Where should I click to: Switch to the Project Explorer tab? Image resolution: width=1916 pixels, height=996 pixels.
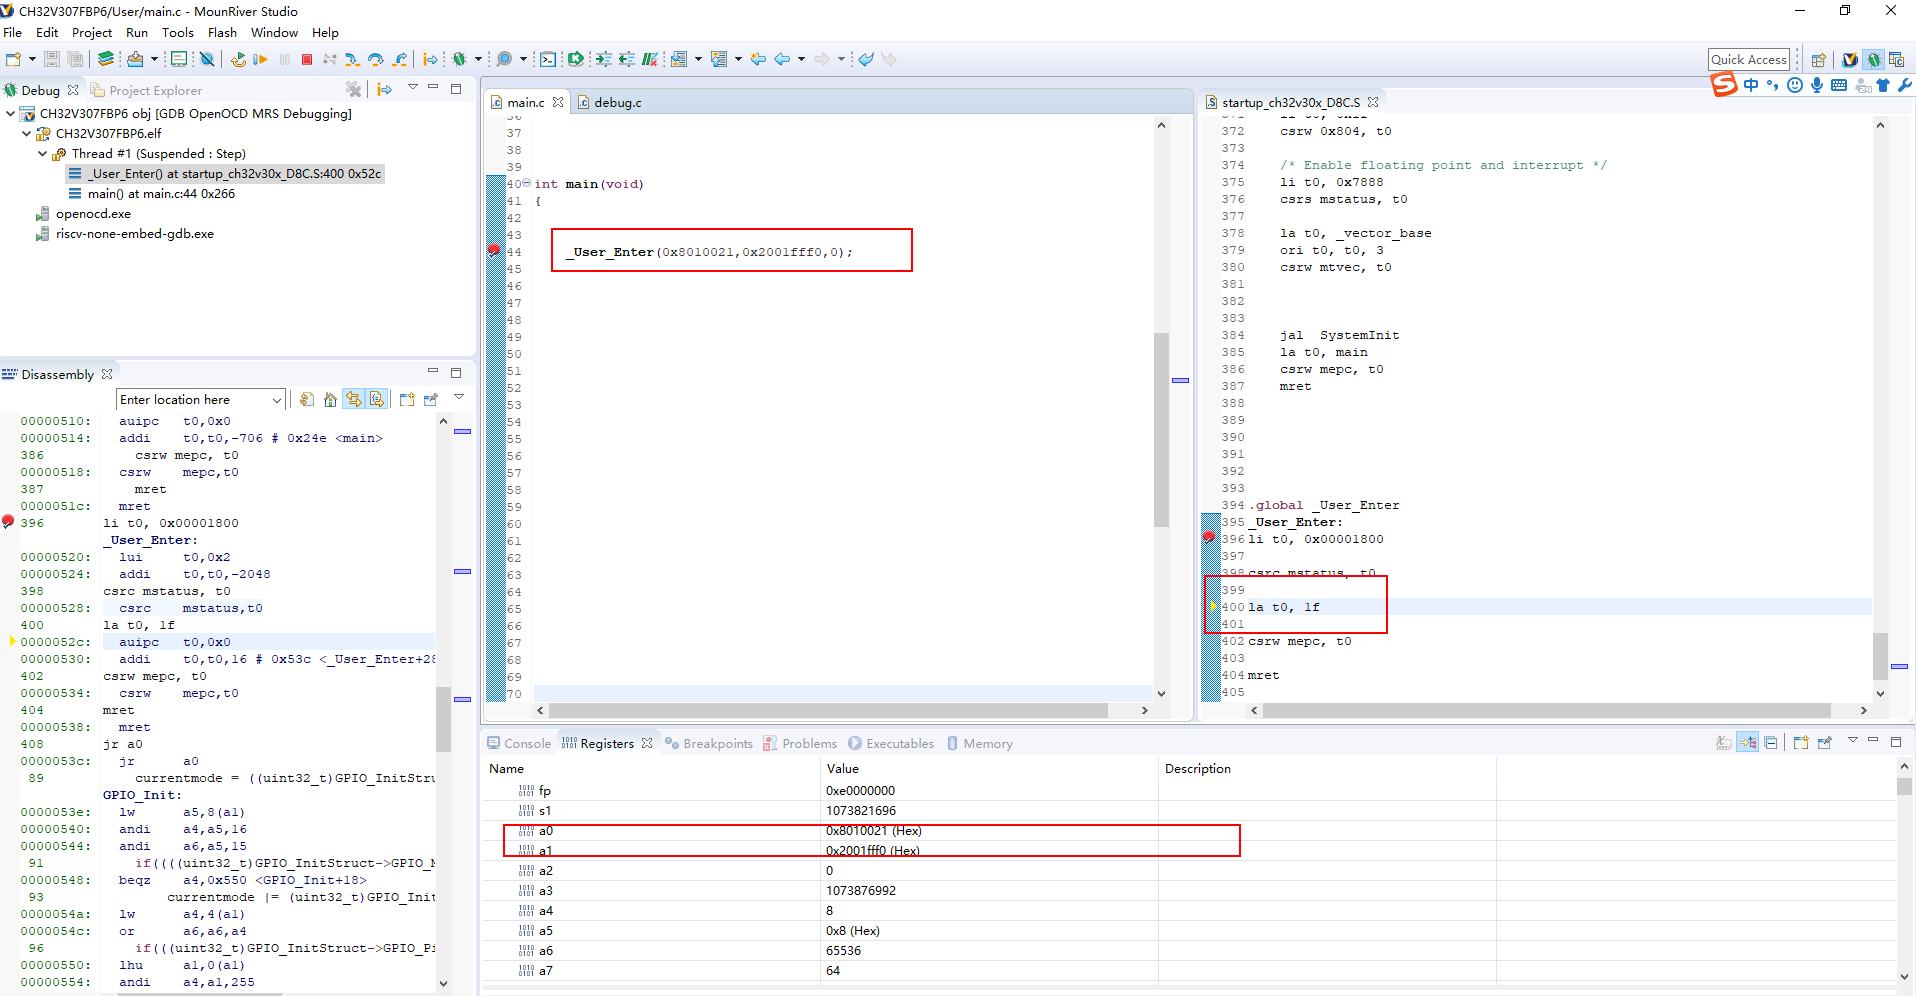click(x=146, y=90)
